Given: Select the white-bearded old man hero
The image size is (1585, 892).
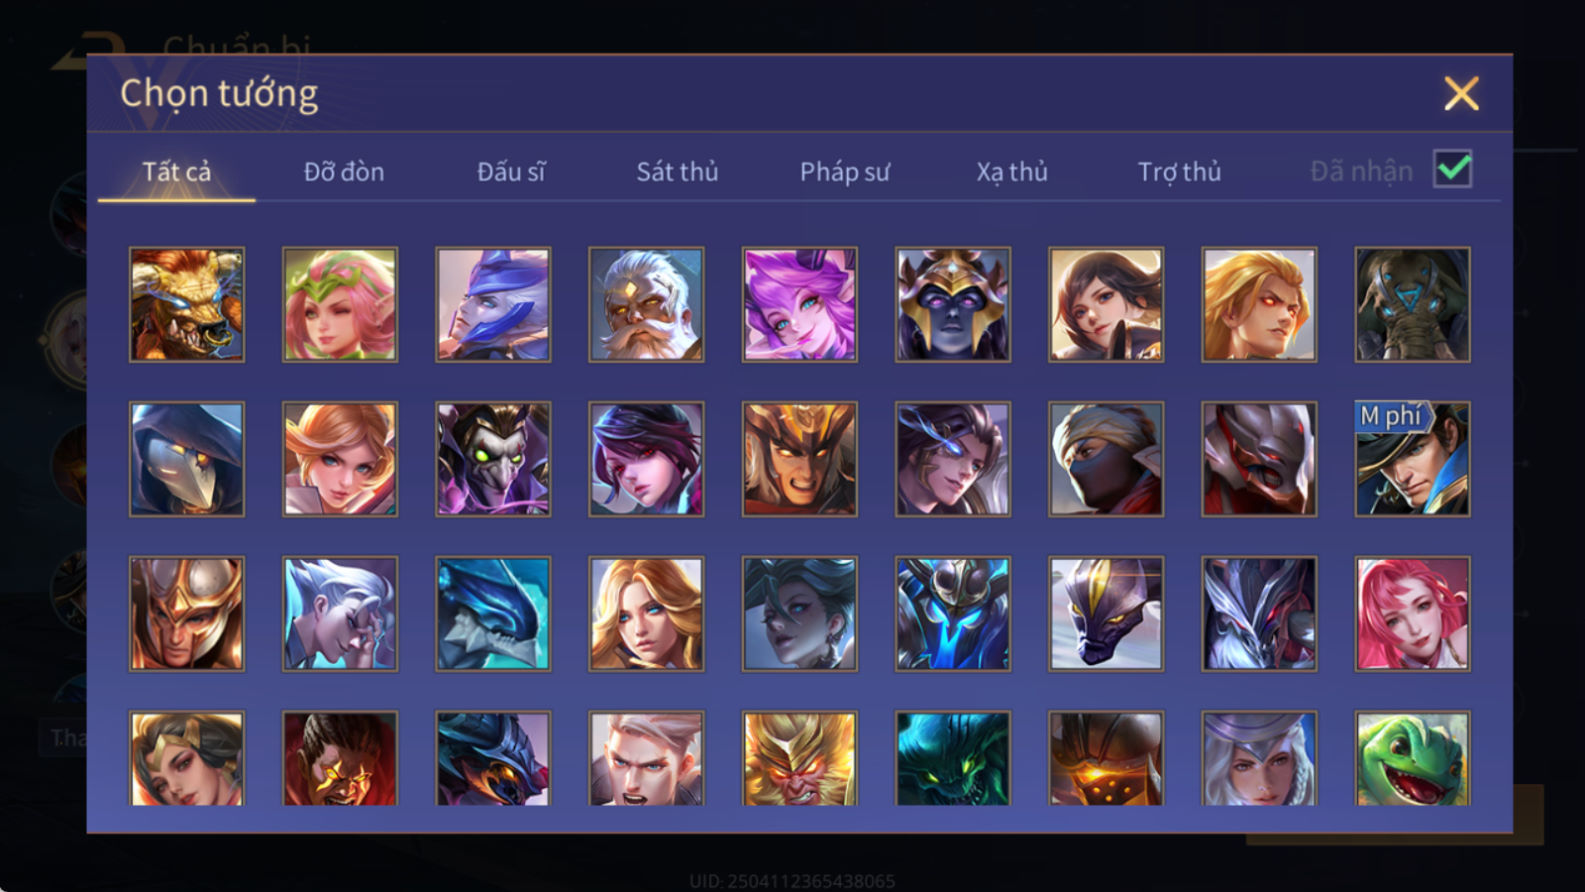Looking at the screenshot, I should (646, 304).
